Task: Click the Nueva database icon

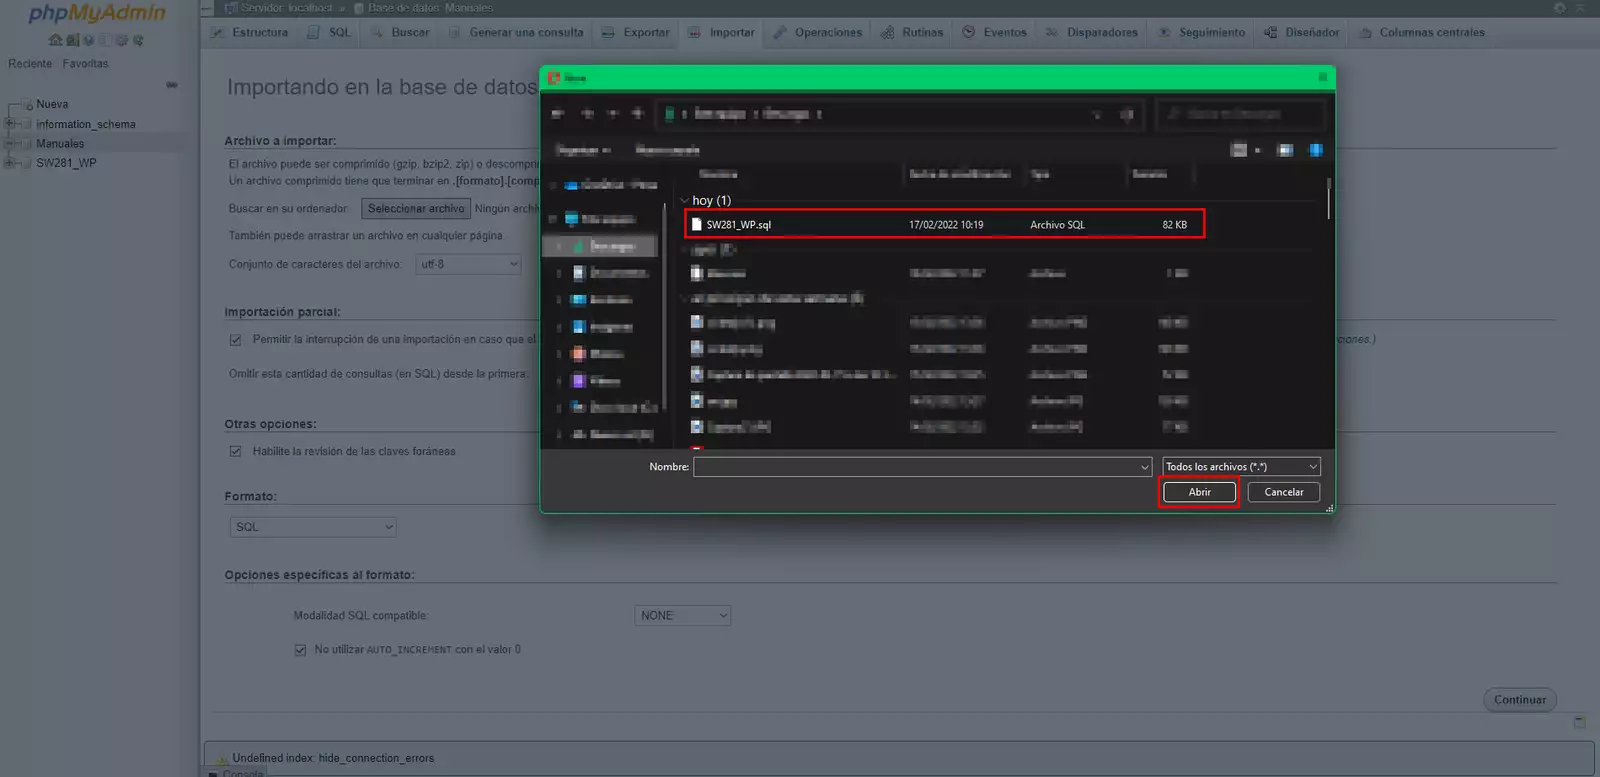Action: pos(28,105)
